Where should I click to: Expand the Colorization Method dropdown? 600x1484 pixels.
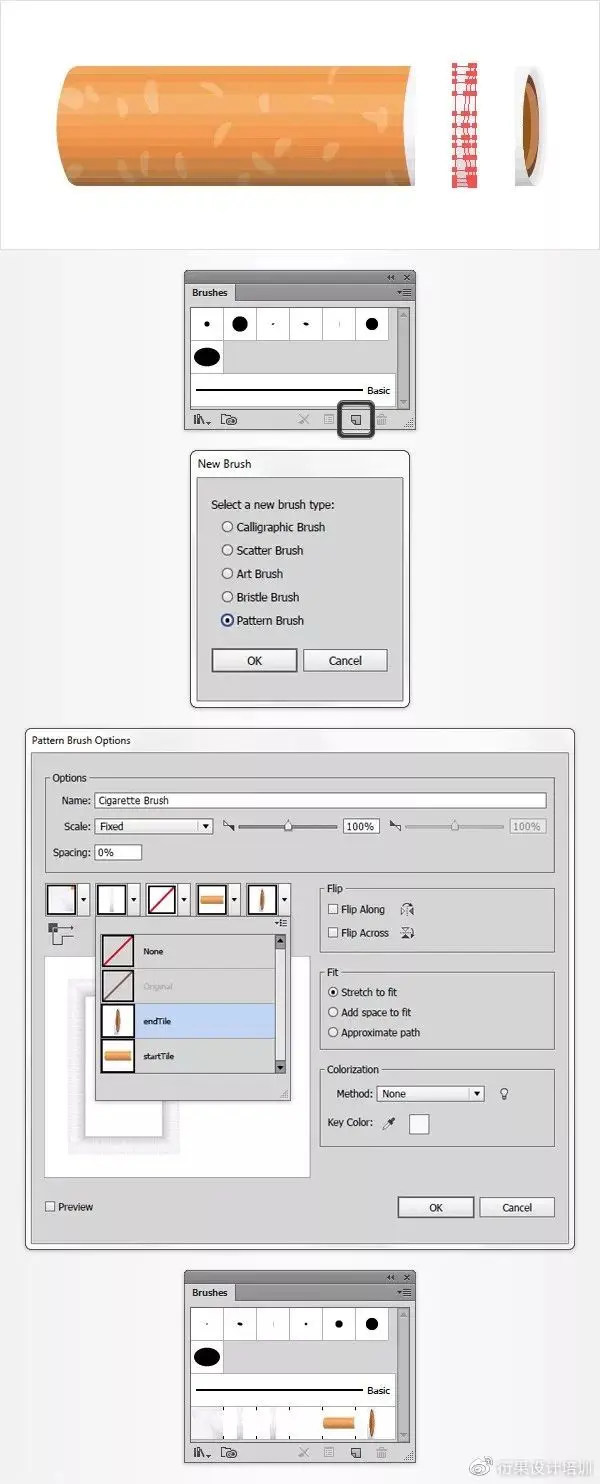click(x=430, y=1094)
